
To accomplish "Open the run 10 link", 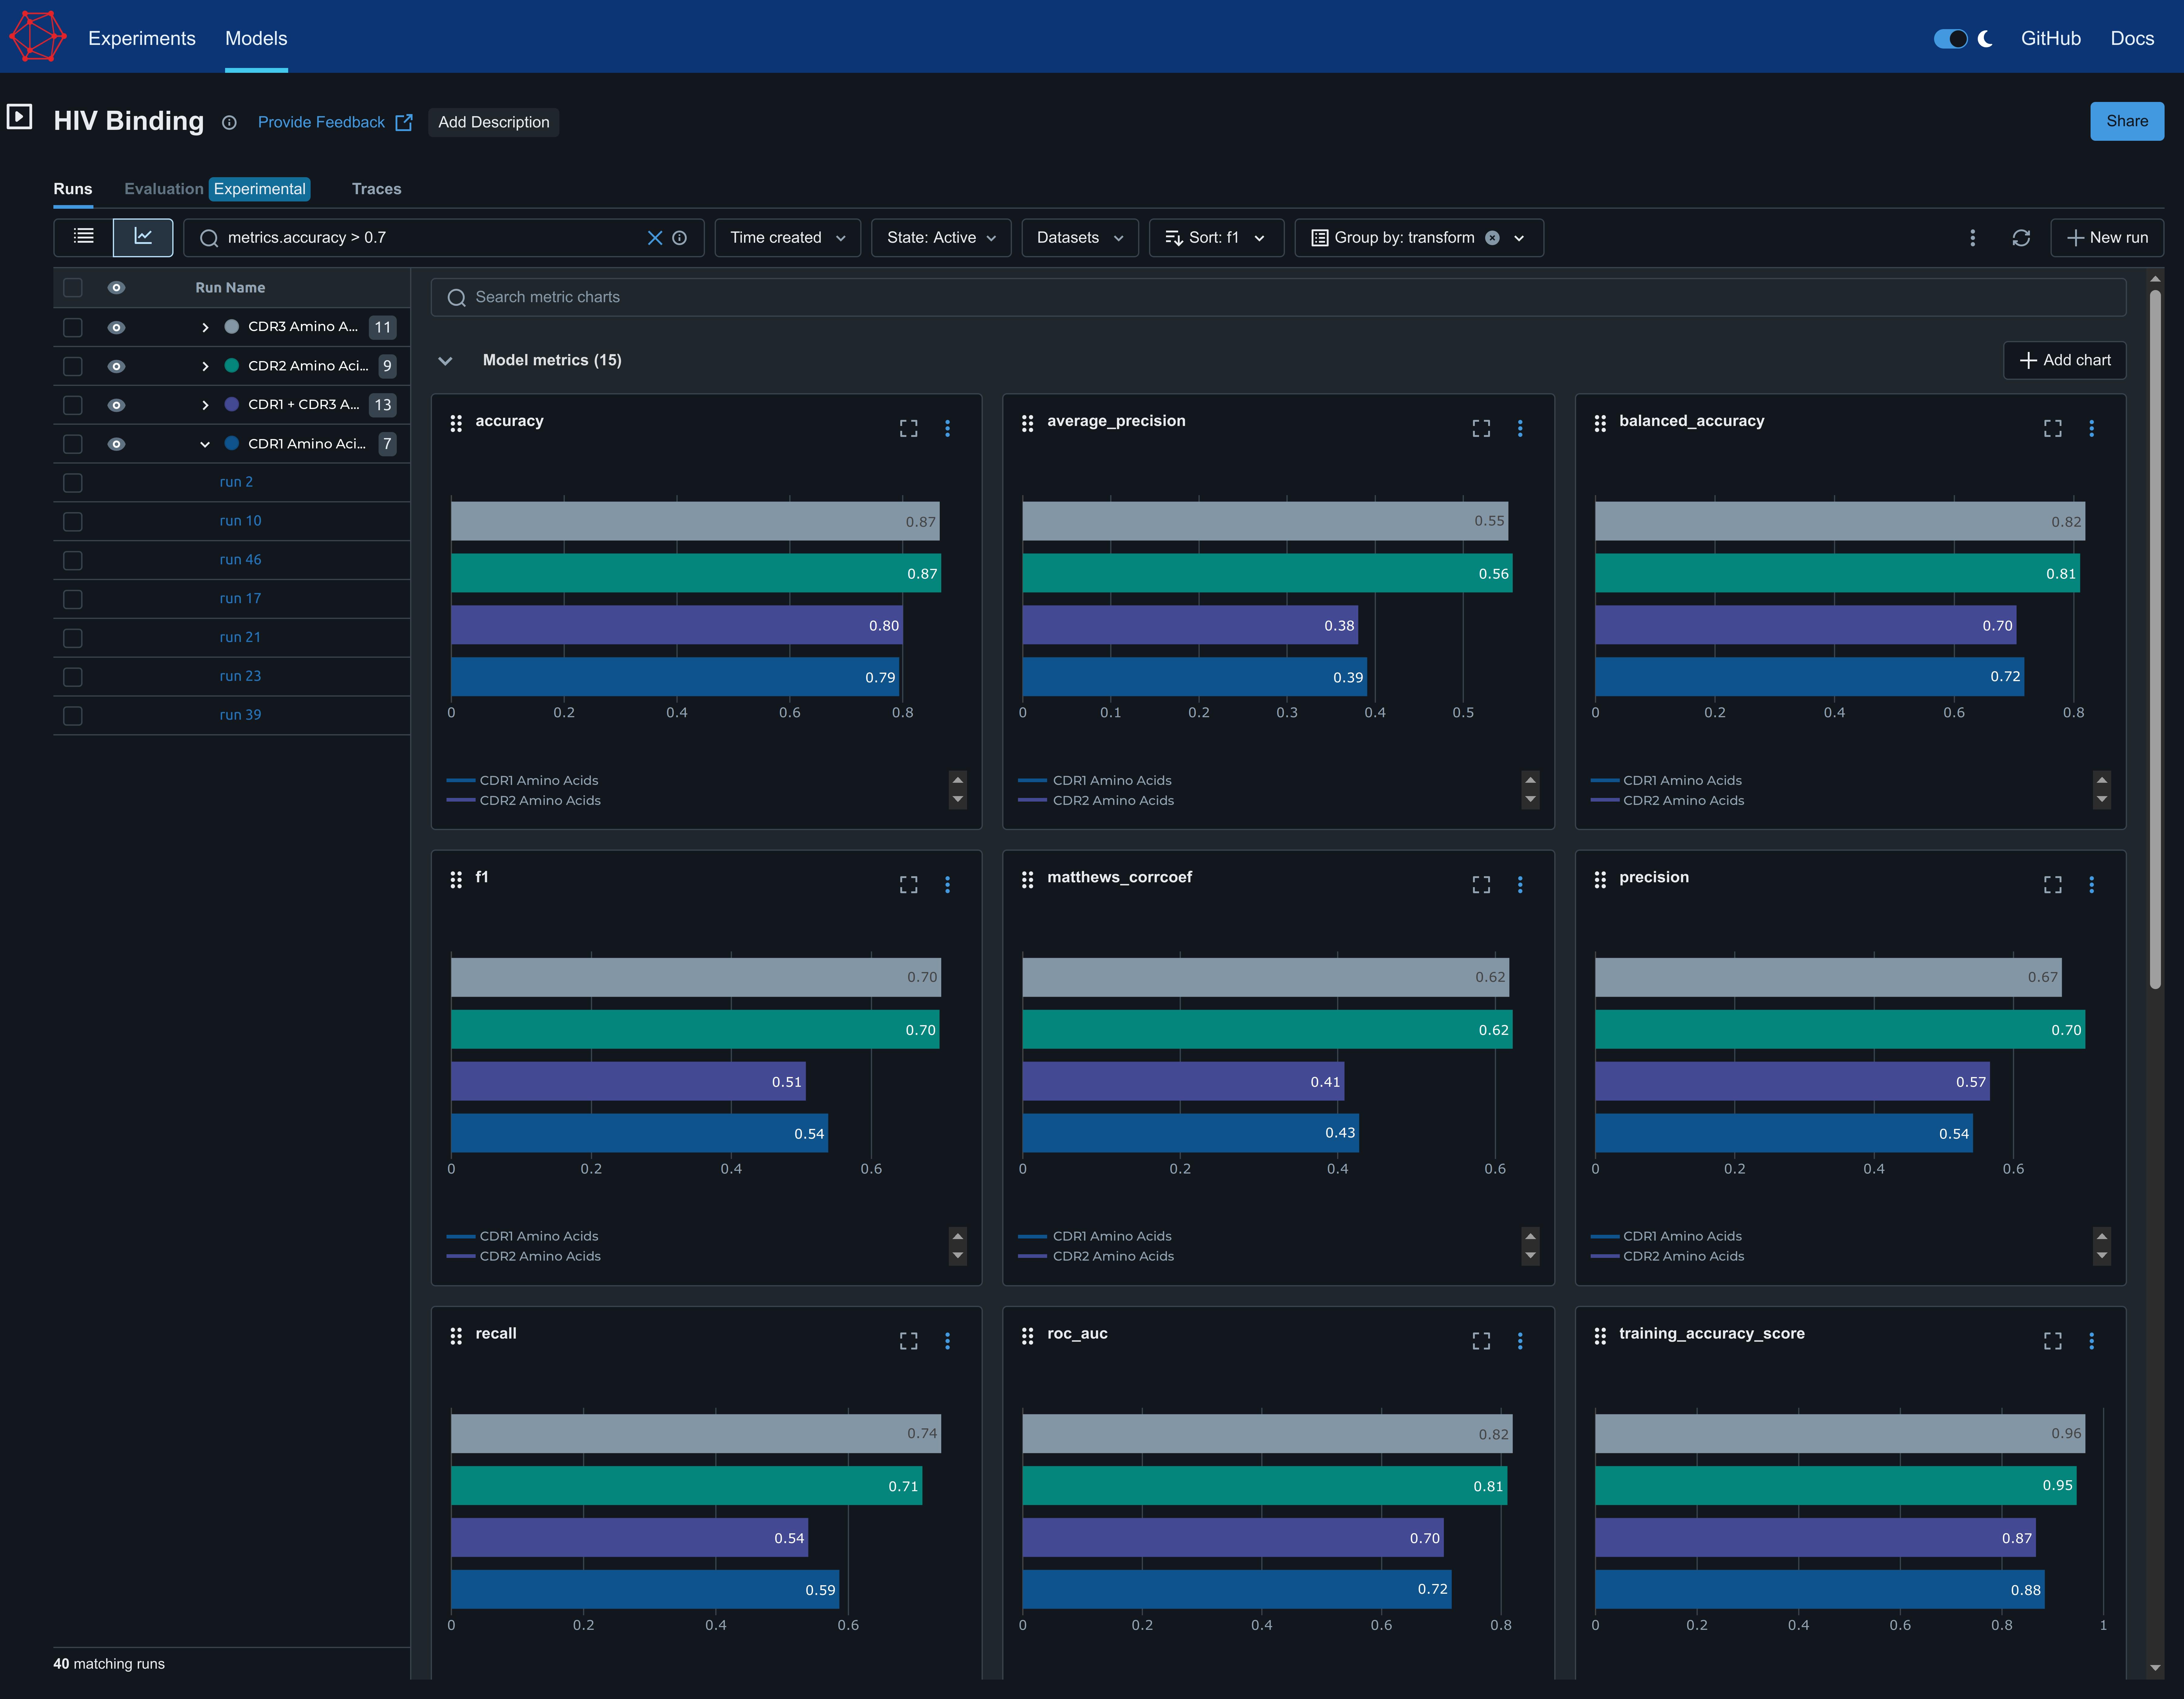I will tap(240, 521).
